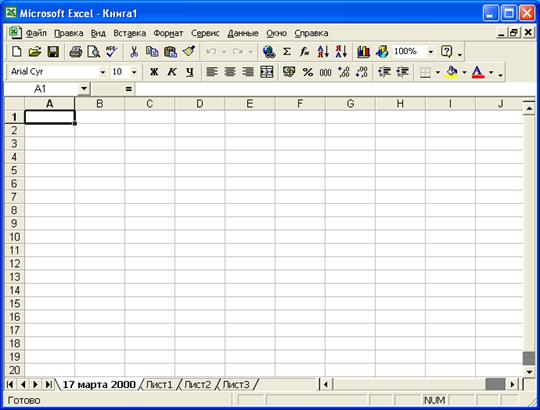Expand the 100% zoom dropdown
Viewport: 540px width, 410px height.
(431, 52)
